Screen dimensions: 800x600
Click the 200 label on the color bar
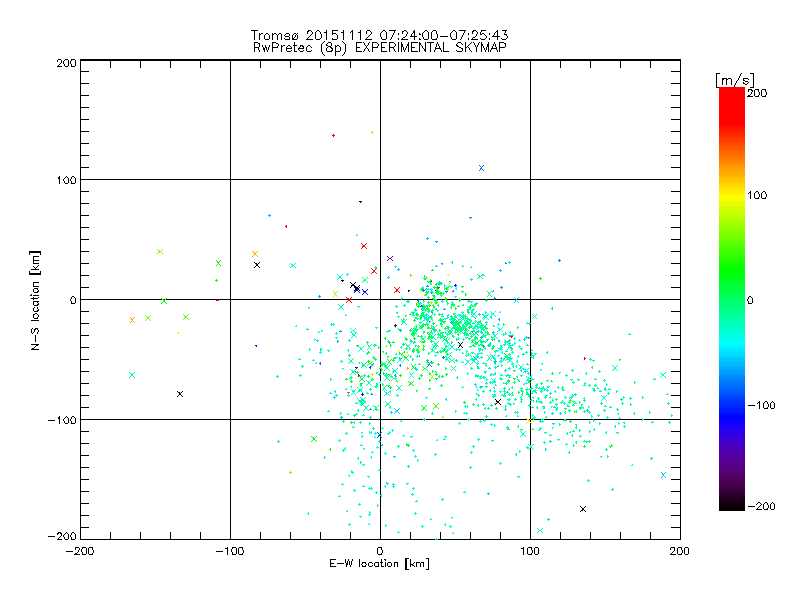click(757, 93)
